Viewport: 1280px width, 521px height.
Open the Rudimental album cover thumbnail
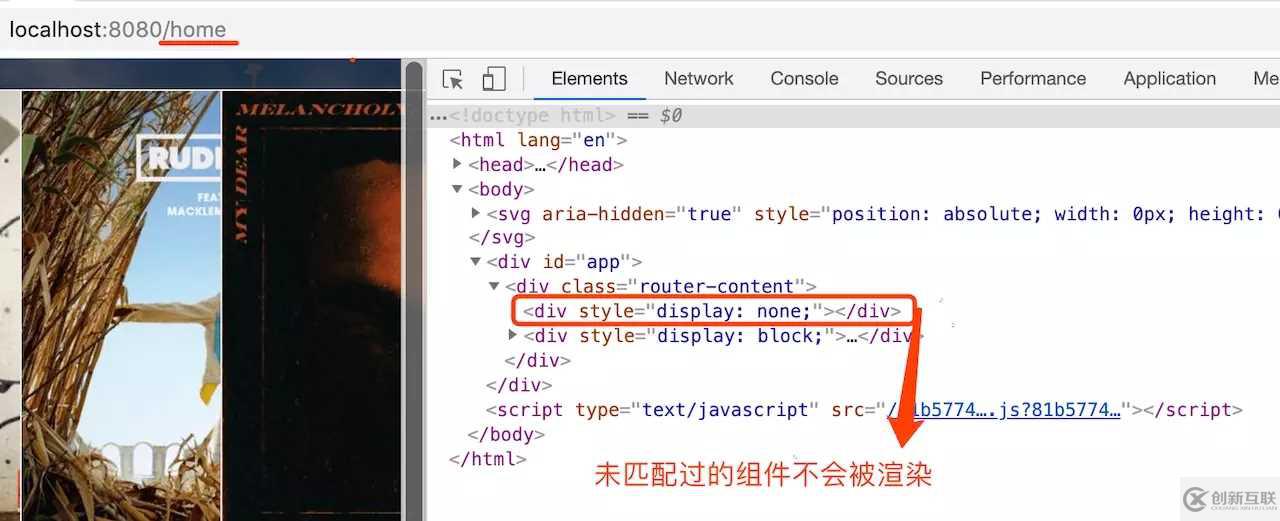121,305
